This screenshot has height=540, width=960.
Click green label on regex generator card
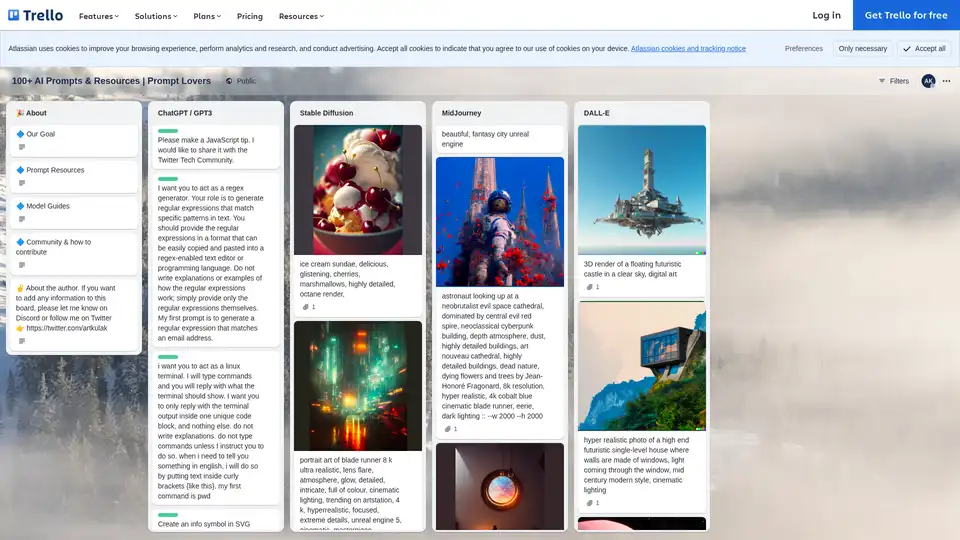(168, 179)
